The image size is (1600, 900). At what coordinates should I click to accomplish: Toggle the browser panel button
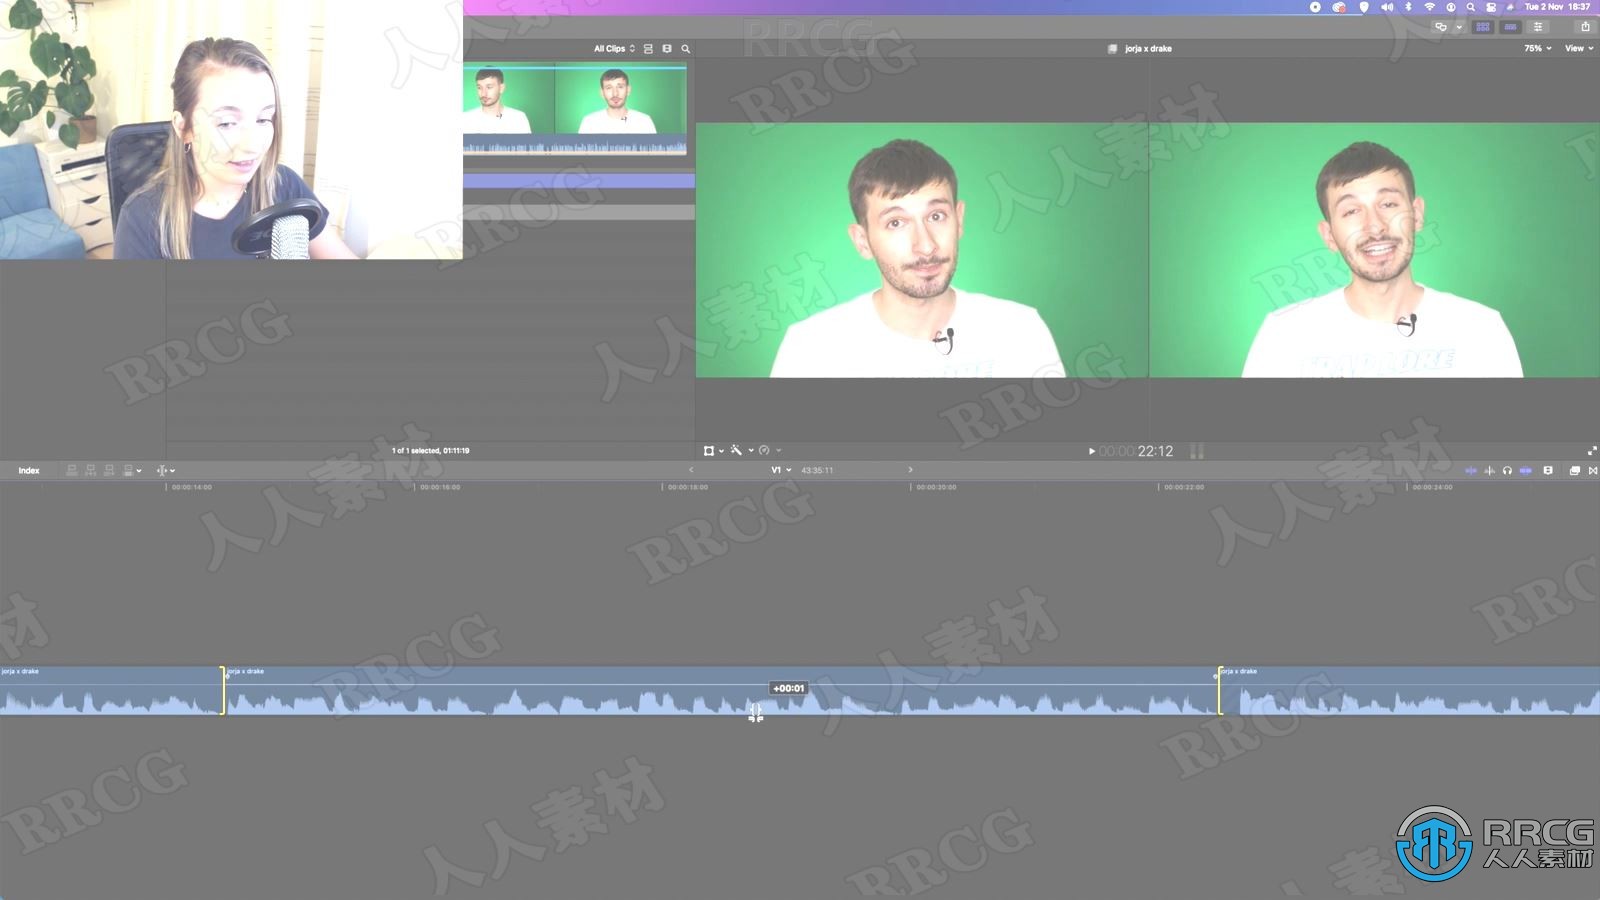coord(1483,27)
